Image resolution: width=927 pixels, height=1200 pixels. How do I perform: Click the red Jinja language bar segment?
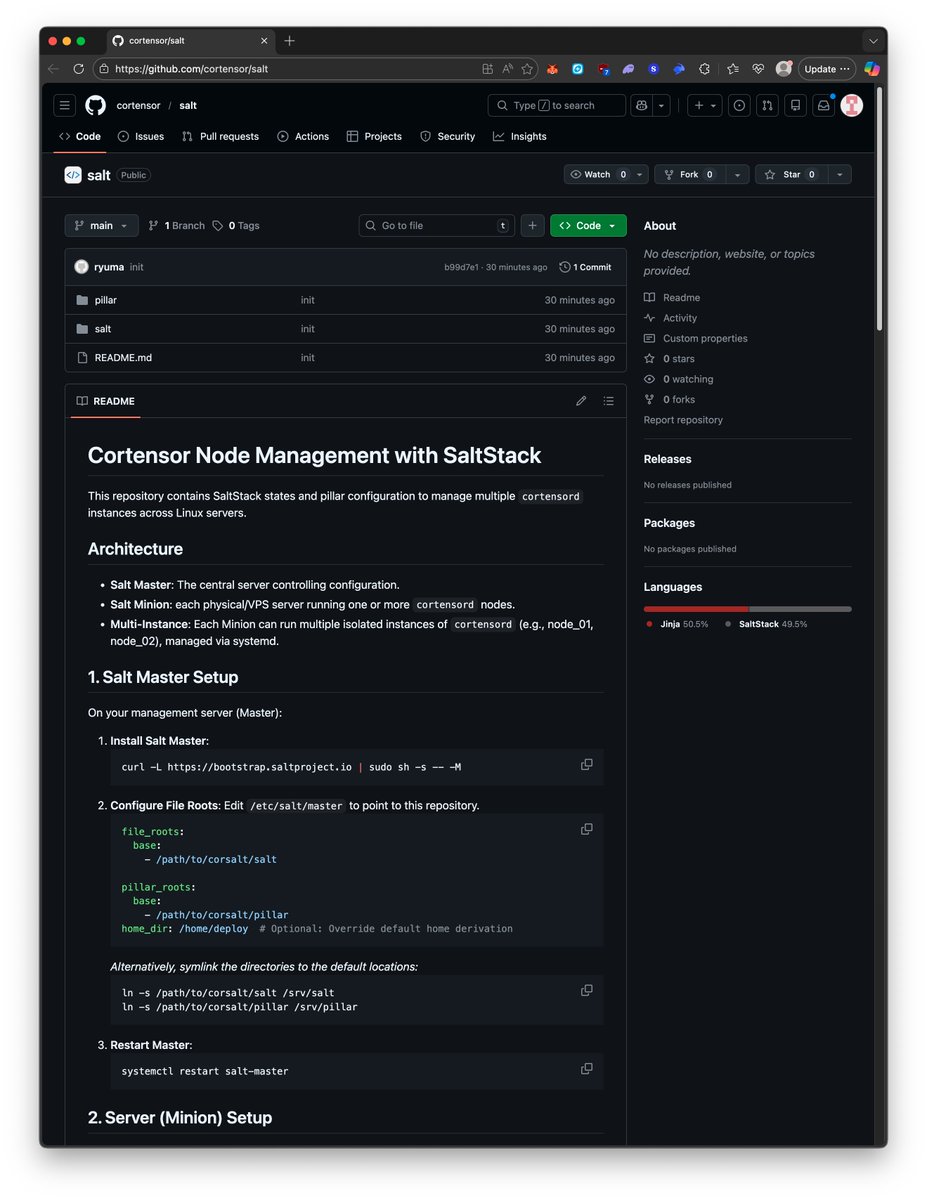(696, 608)
